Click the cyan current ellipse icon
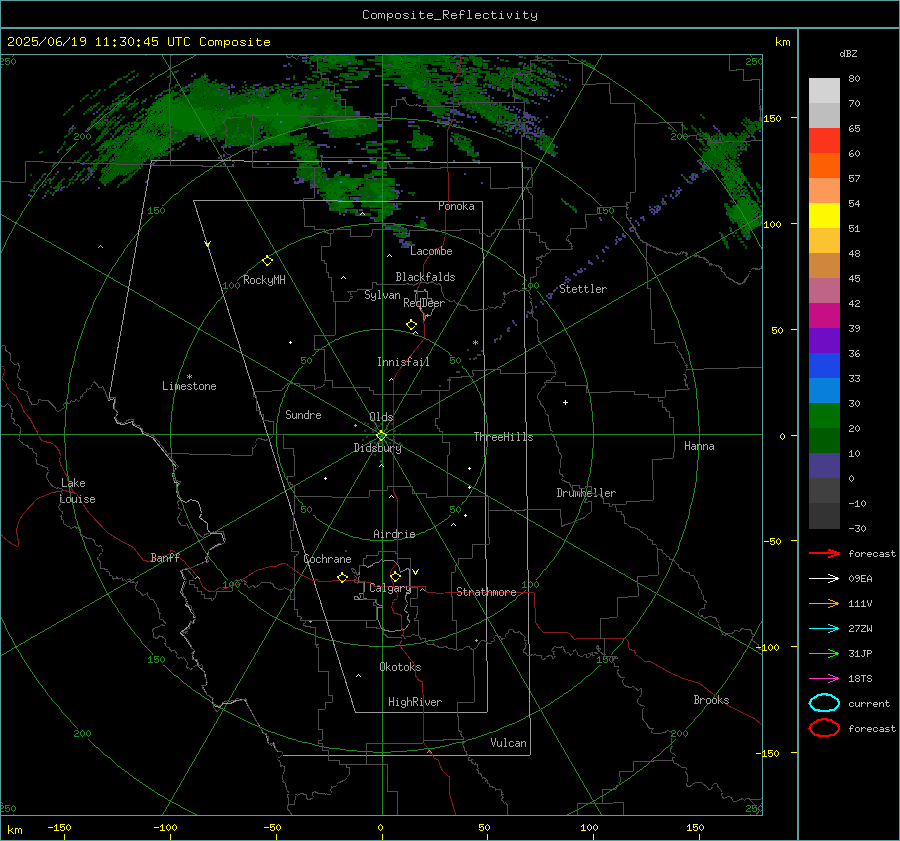The image size is (900, 841). (x=824, y=703)
